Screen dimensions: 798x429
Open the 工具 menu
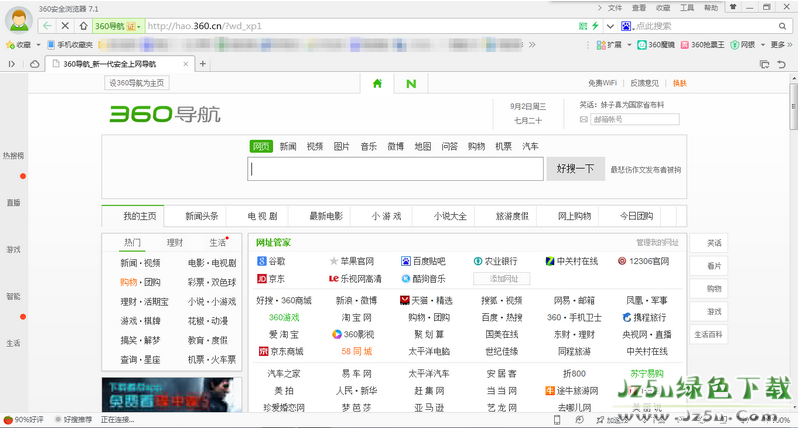coord(687,8)
